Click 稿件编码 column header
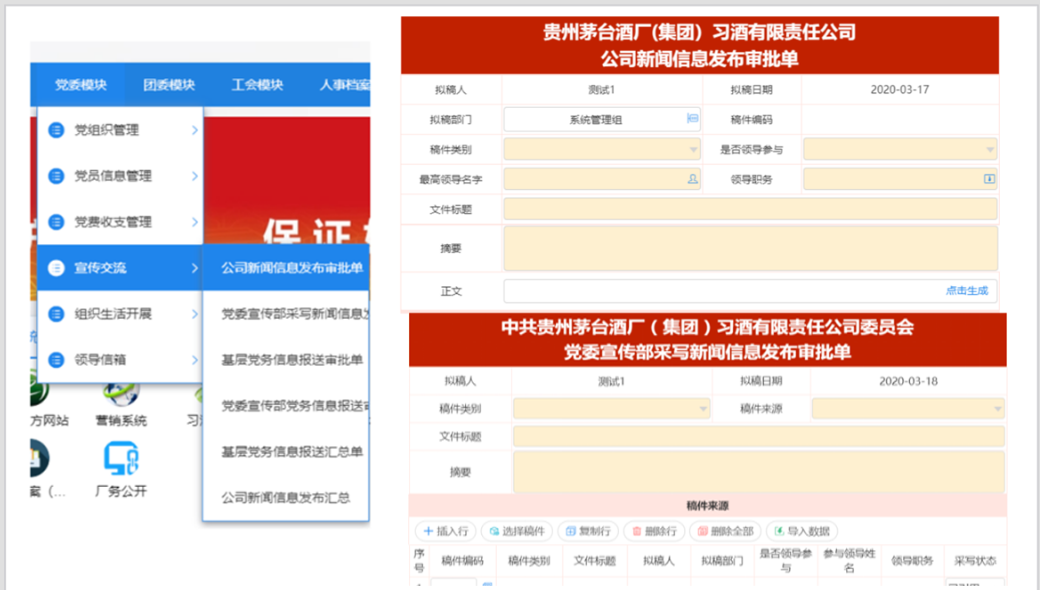This screenshot has width=1040, height=590. pyautogui.click(x=462, y=561)
